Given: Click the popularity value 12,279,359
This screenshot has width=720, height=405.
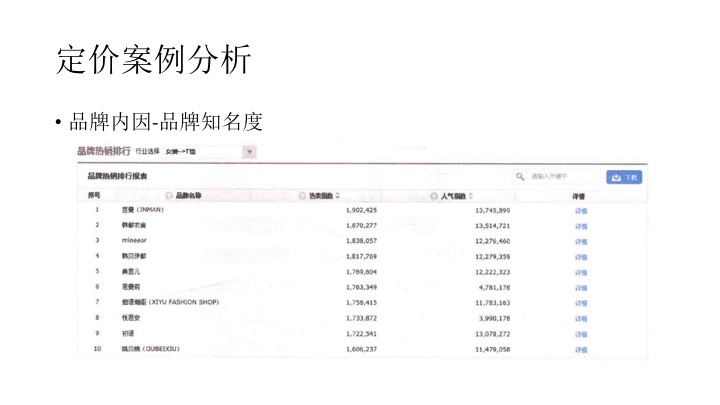Looking at the screenshot, I should [492, 257].
